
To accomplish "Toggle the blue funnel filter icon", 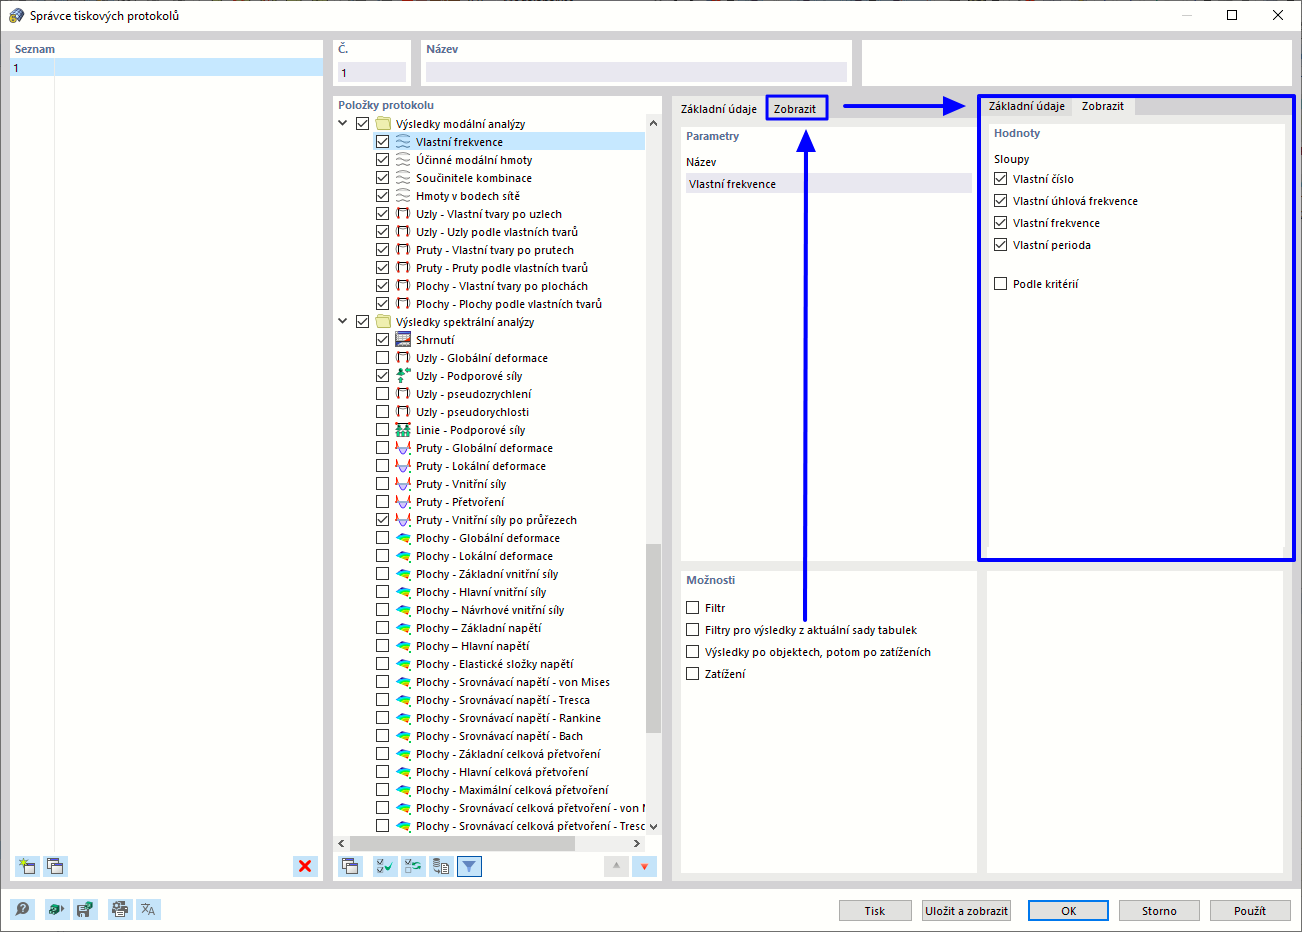I will [x=469, y=866].
